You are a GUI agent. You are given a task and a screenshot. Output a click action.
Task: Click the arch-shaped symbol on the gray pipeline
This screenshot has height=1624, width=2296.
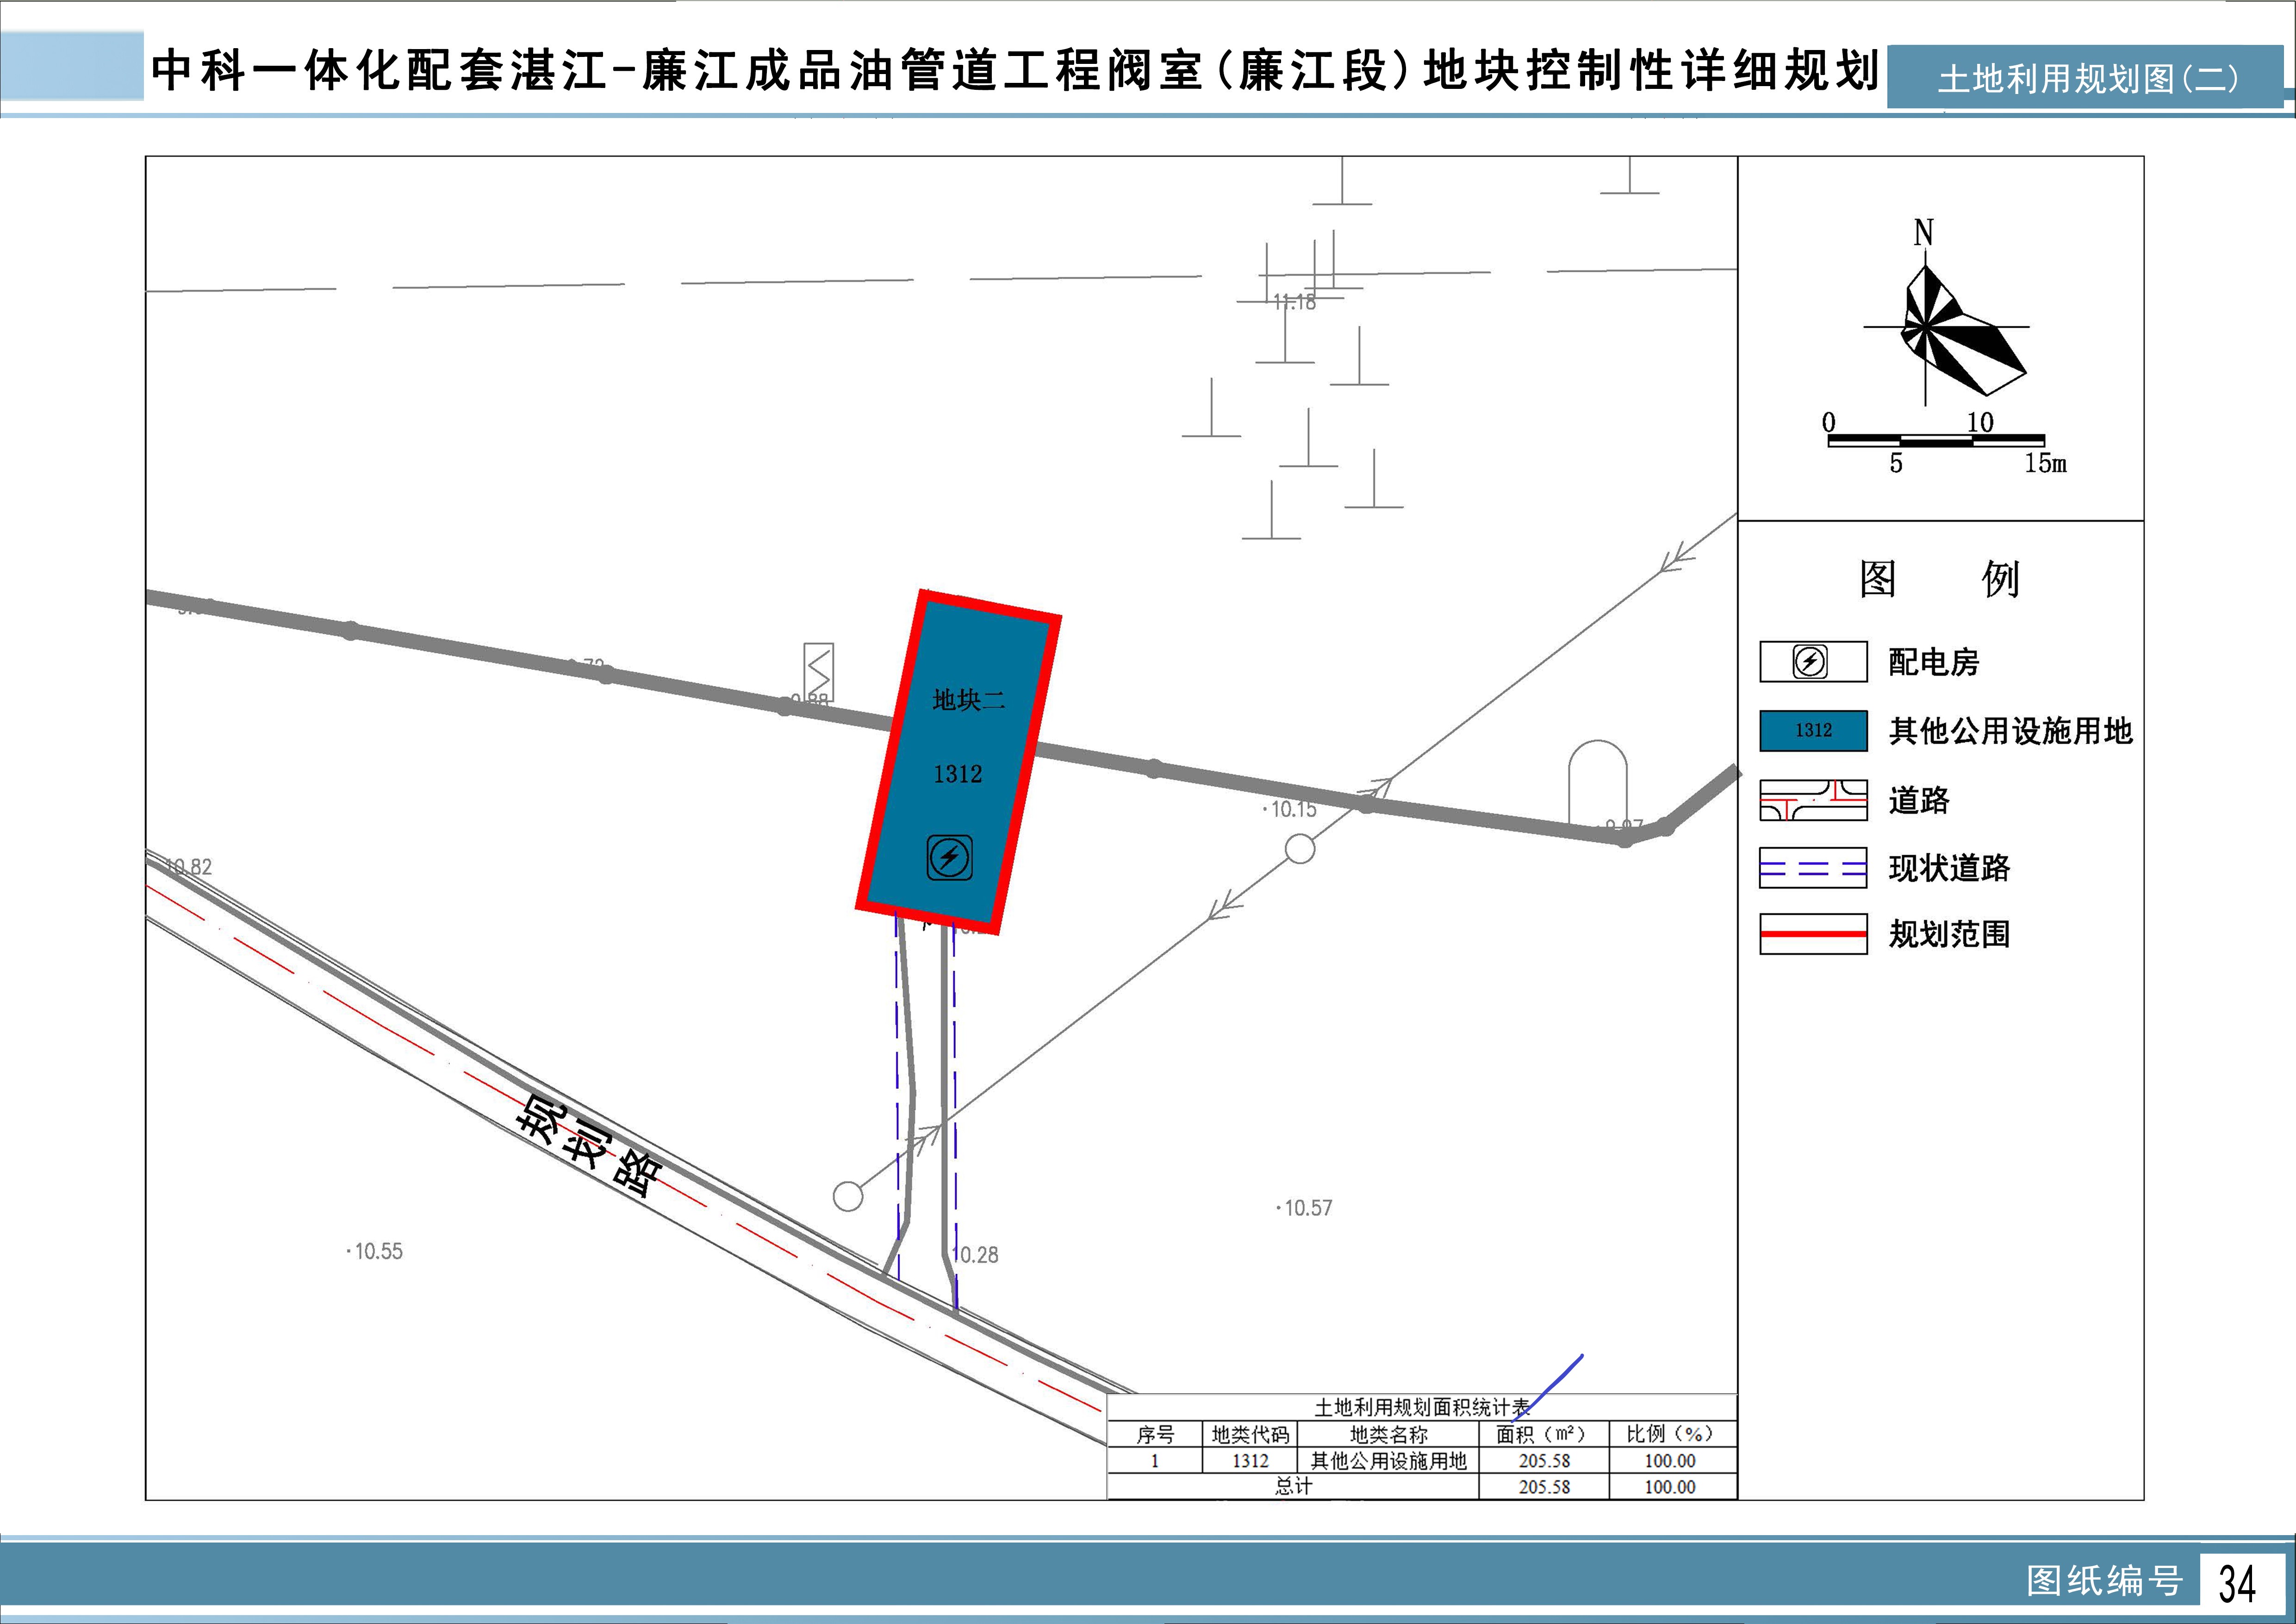pyautogui.click(x=1597, y=783)
